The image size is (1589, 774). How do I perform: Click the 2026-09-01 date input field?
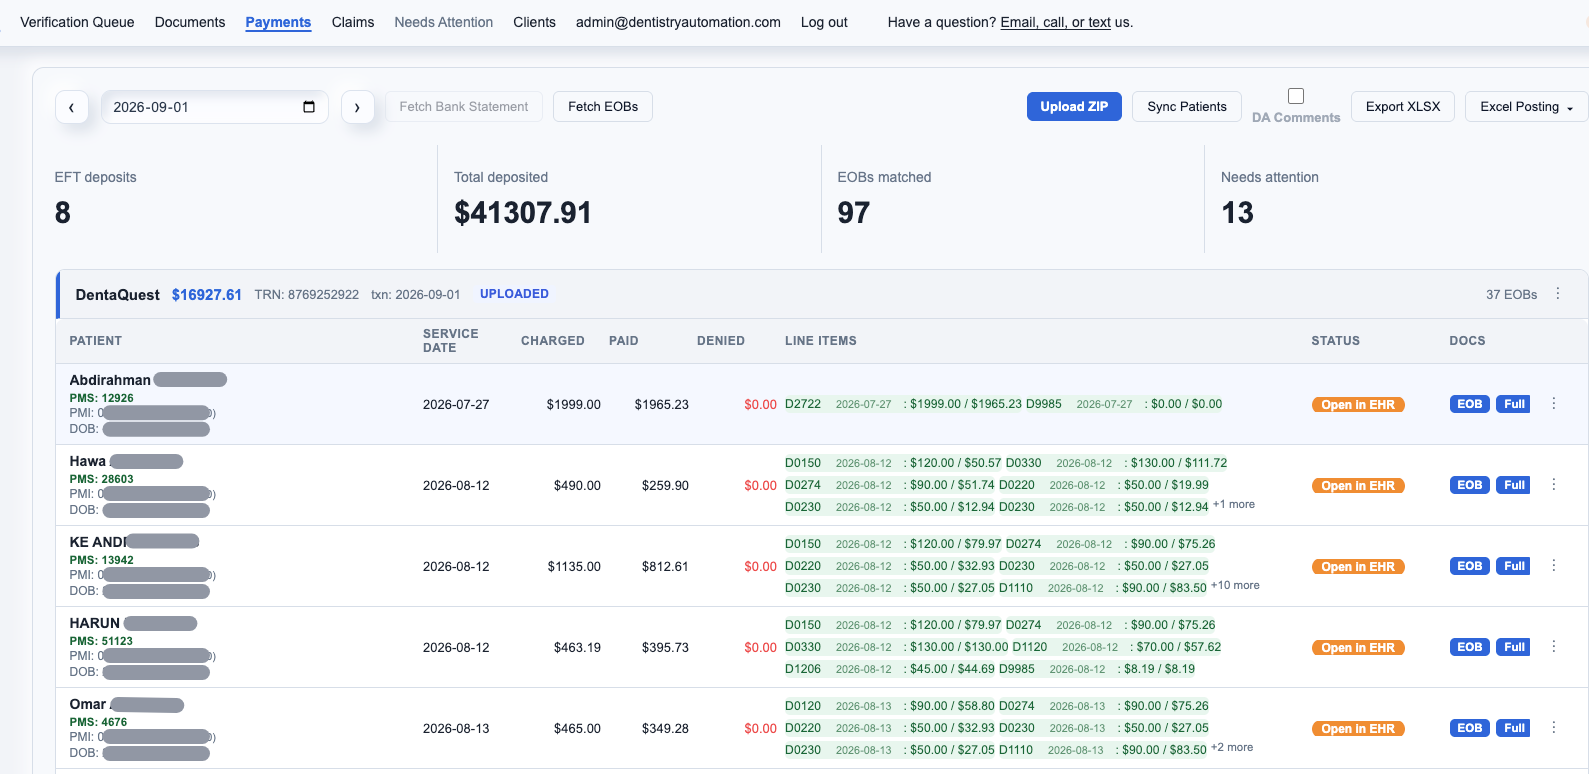[214, 107]
